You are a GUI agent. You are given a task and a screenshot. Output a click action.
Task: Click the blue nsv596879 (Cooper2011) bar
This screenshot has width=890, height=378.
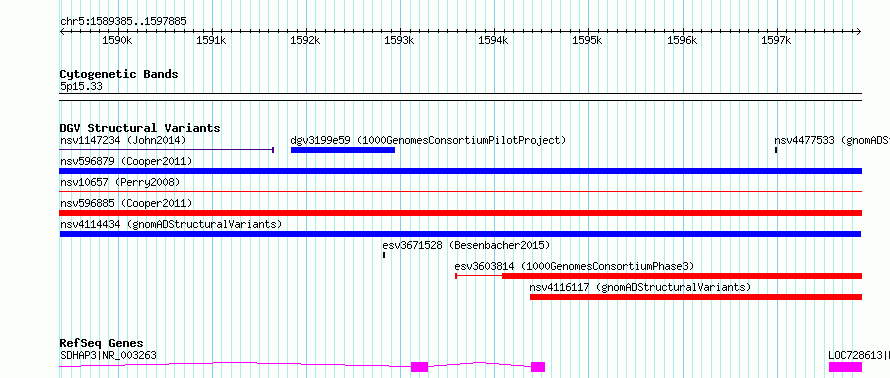(460, 171)
